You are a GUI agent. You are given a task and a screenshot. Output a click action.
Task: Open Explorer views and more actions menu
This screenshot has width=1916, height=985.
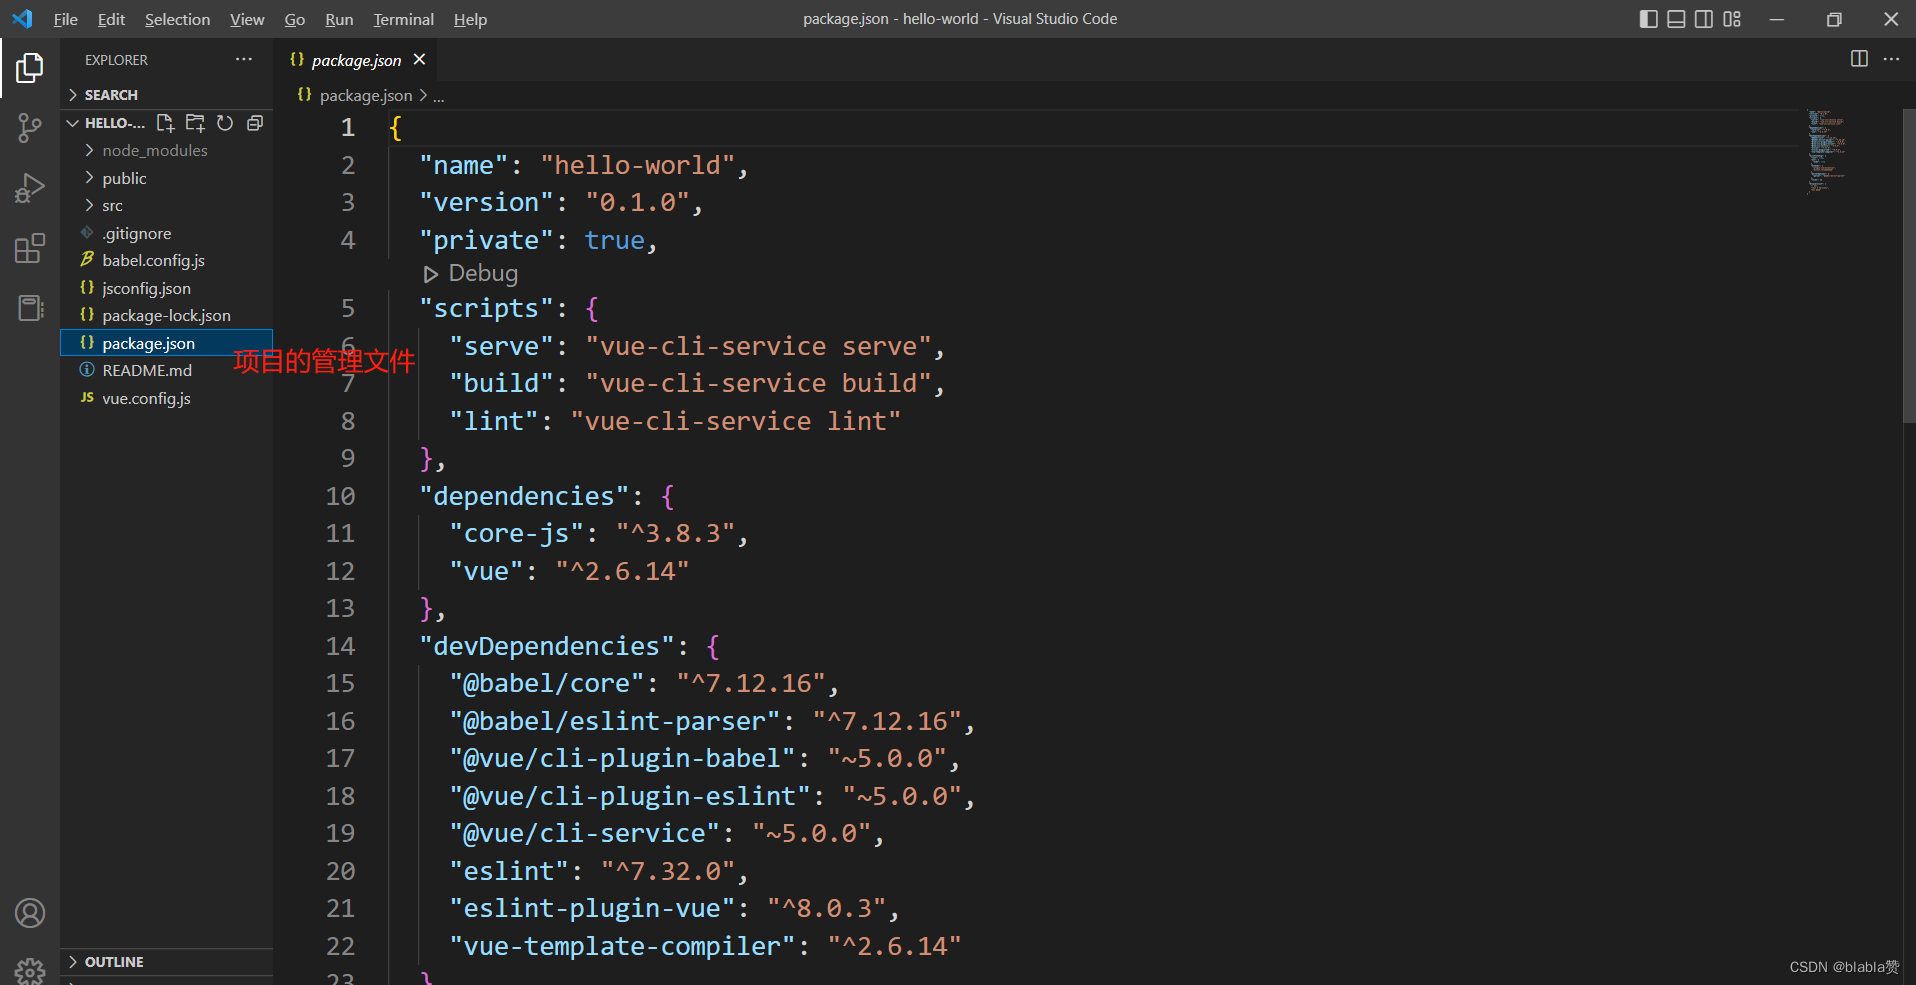tap(244, 60)
